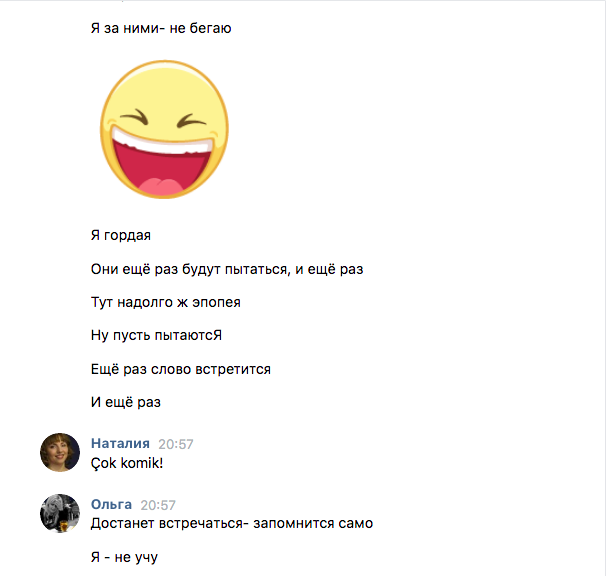606x576 pixels.
Task: Select the message 'Ещё раз слово встретится'
Action: tap(181, 369)
